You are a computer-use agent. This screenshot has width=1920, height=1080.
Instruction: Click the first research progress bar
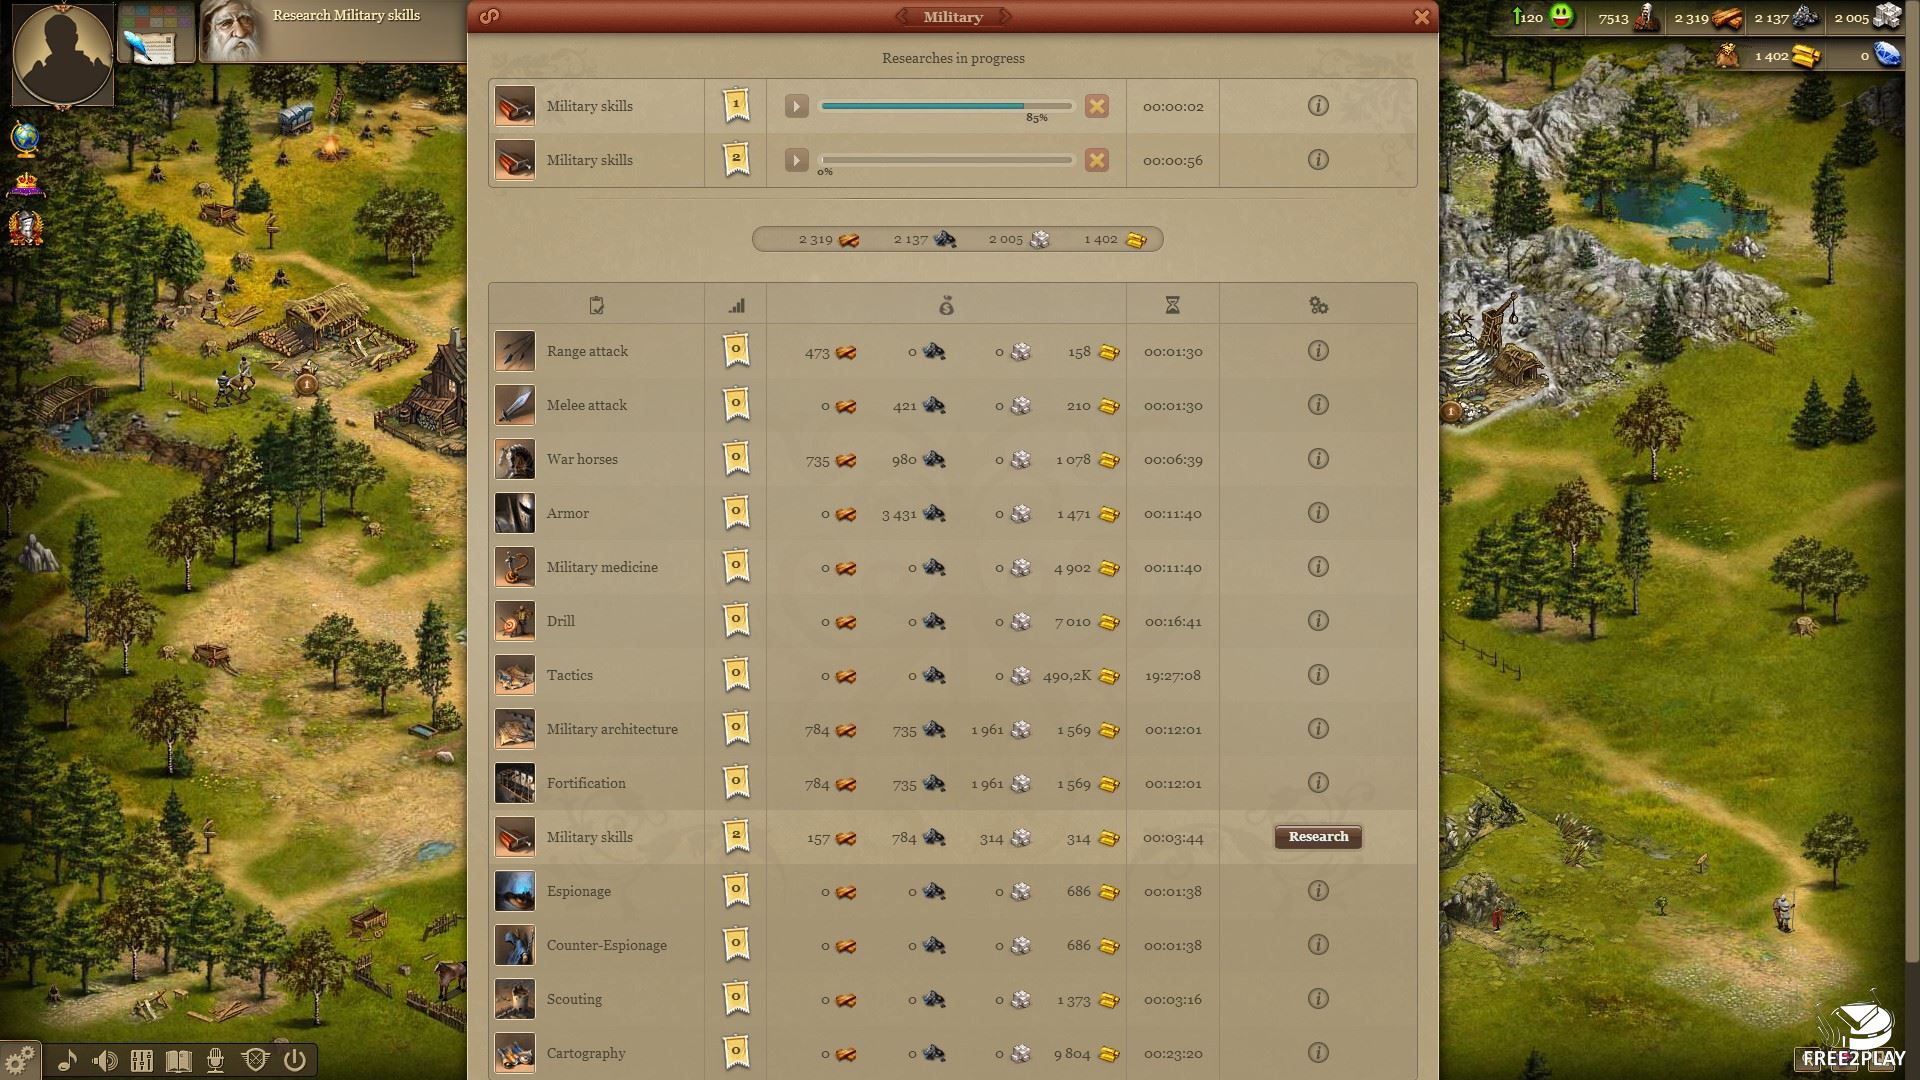(x=946, y=106)
